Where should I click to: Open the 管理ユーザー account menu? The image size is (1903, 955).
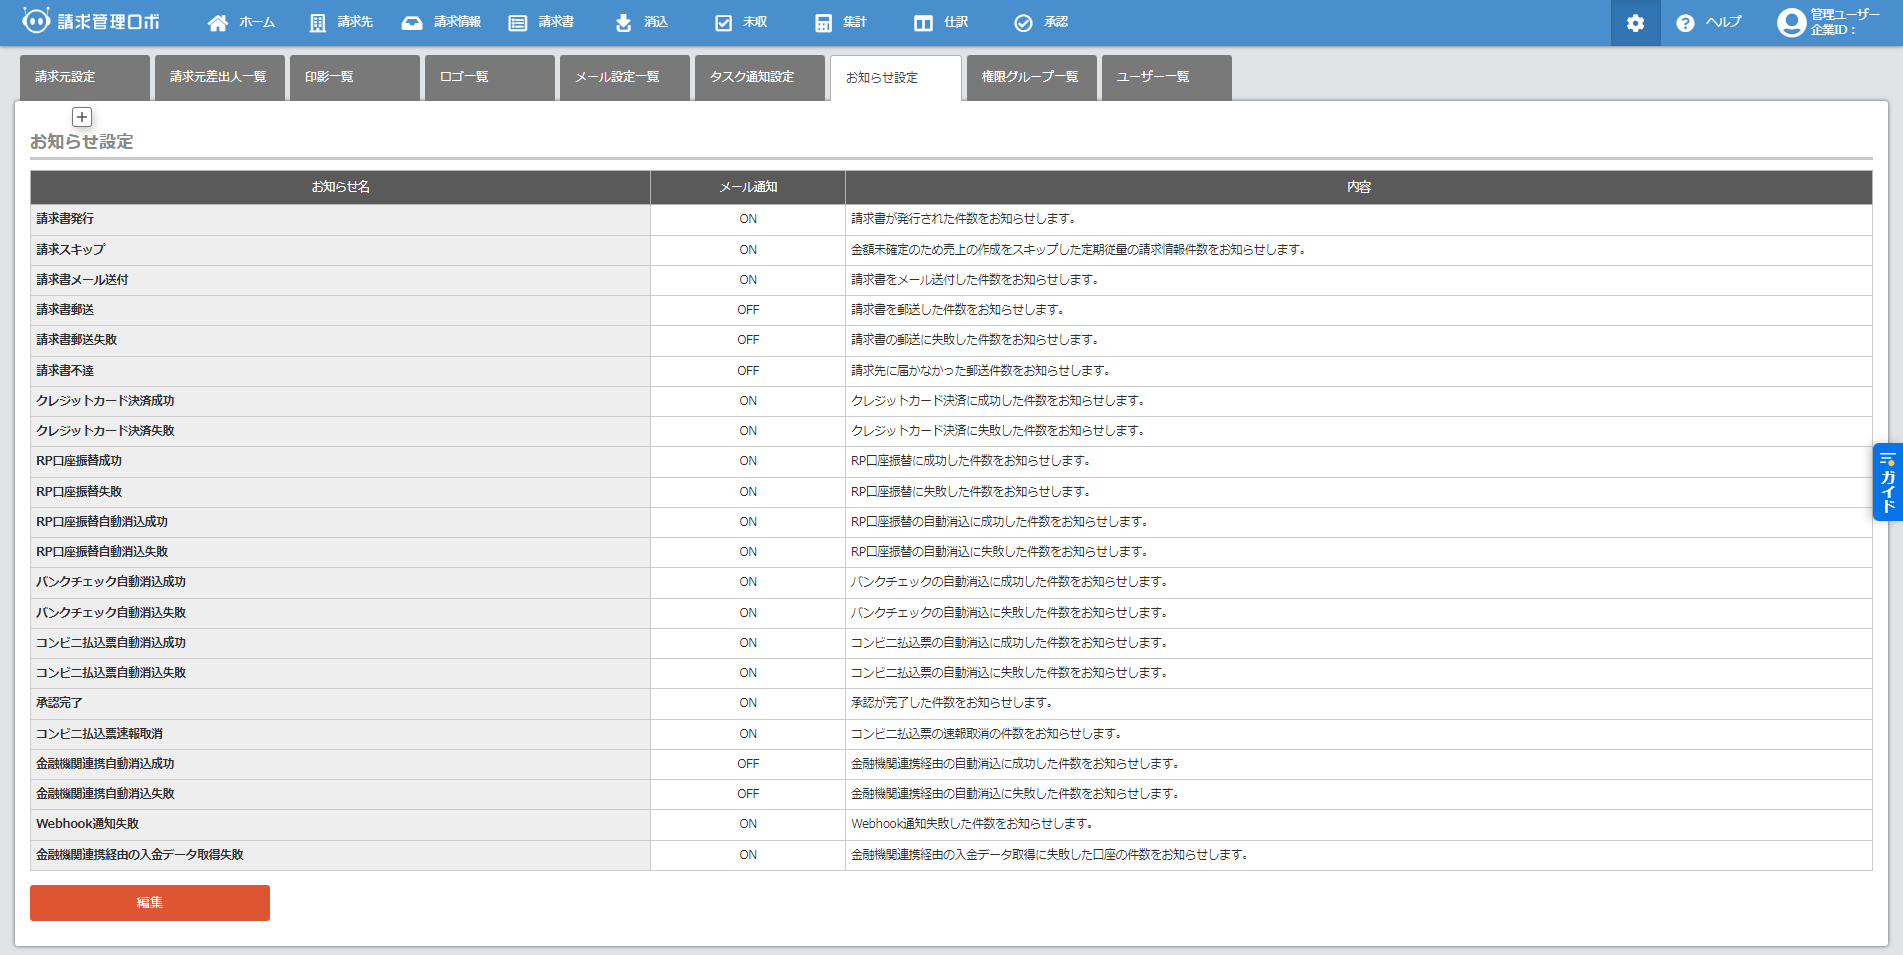[1830, 22]
